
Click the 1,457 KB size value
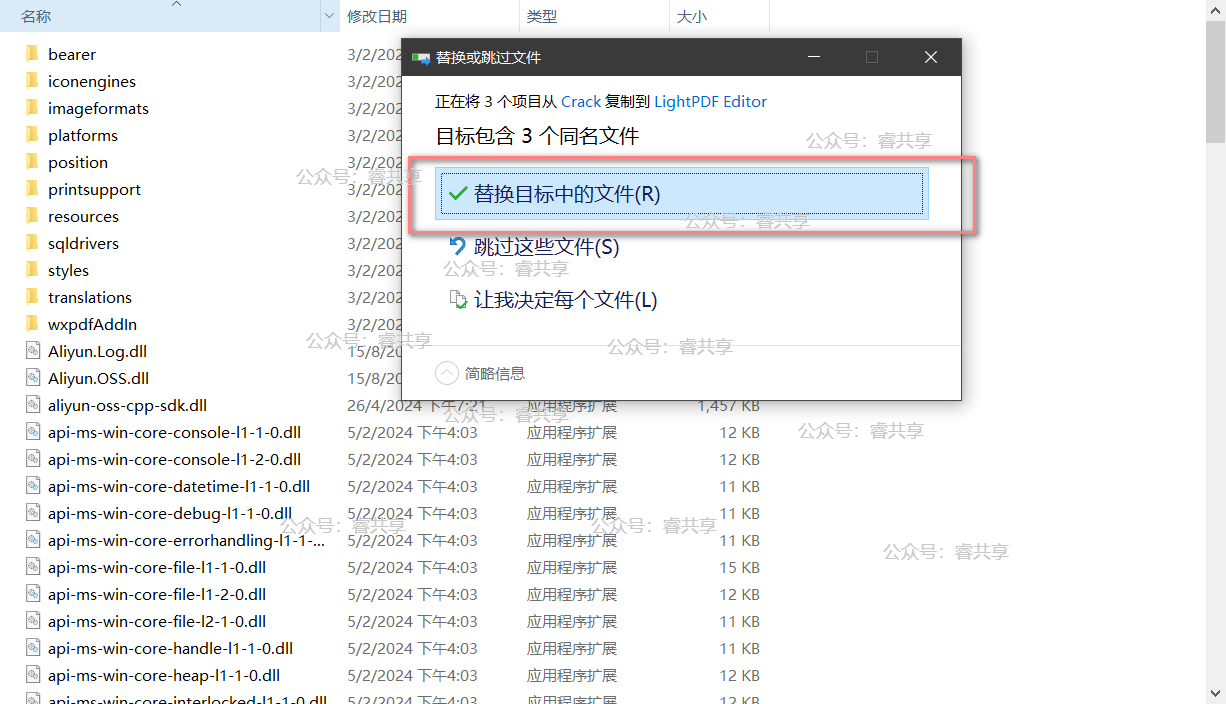coord(729,405)
